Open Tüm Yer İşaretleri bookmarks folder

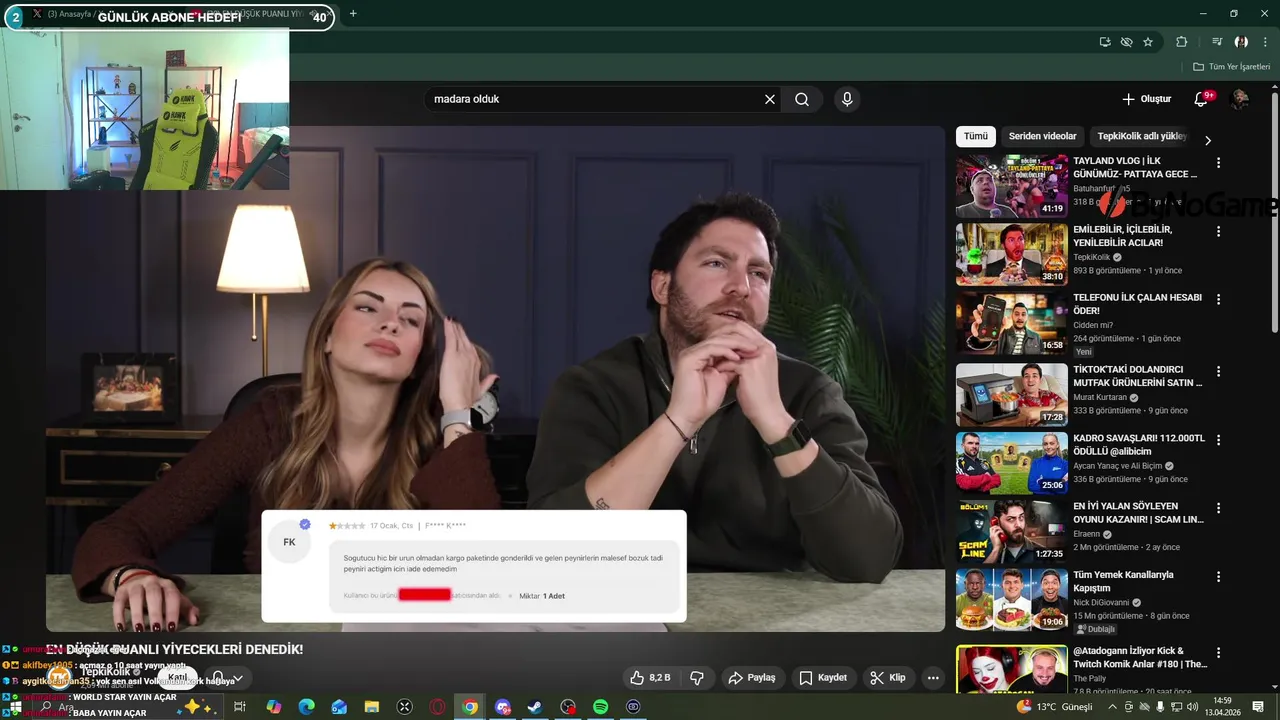(1232, 67)
